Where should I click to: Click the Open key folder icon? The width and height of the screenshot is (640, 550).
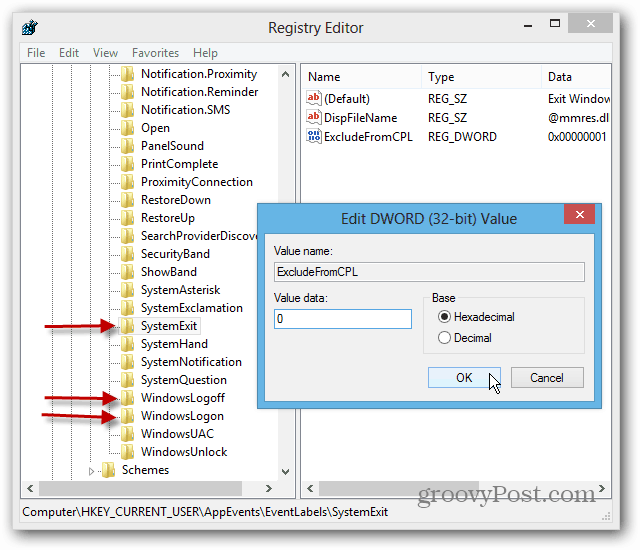coord(127,128)
